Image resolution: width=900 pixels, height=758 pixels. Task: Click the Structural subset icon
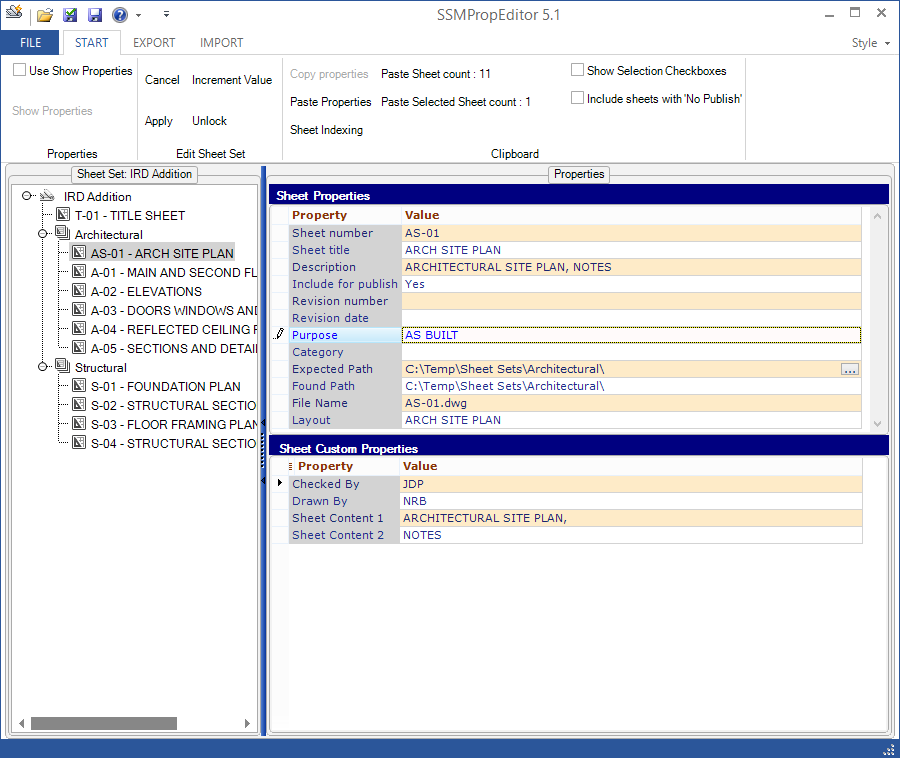click(x=62, y=367)
